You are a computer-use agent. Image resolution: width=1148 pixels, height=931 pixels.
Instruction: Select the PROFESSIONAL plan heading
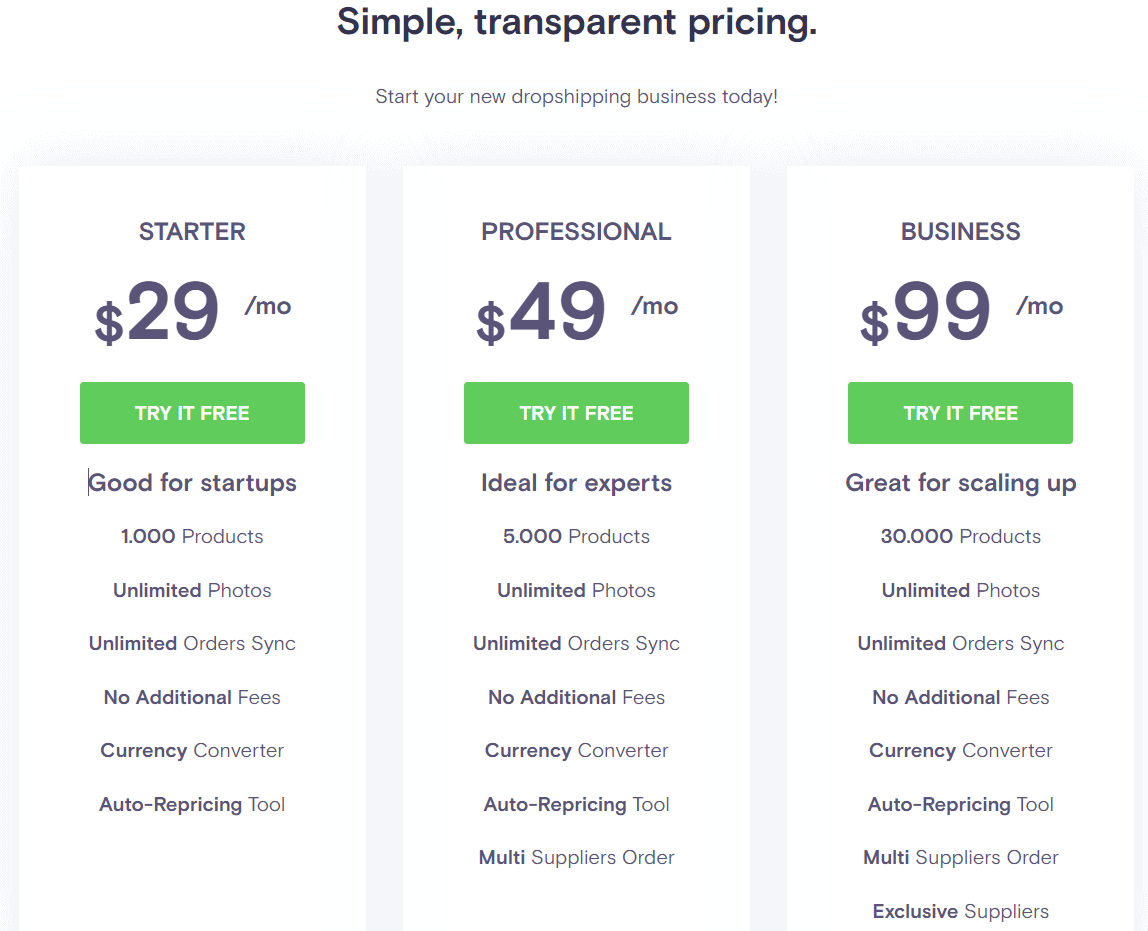click(x=576, y=231)
